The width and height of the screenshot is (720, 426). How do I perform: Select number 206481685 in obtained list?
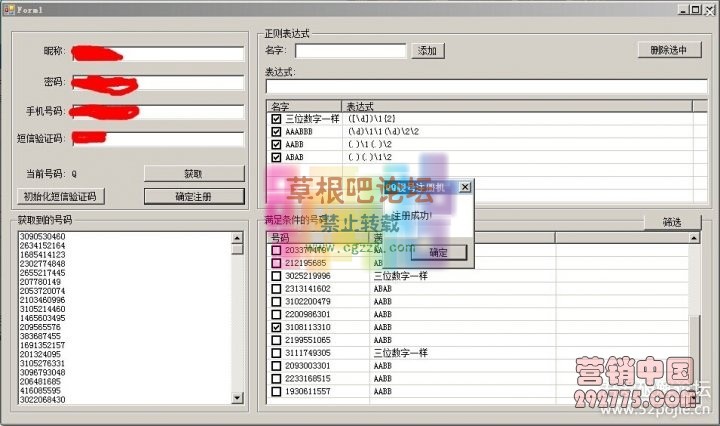[x=40, y=381]
